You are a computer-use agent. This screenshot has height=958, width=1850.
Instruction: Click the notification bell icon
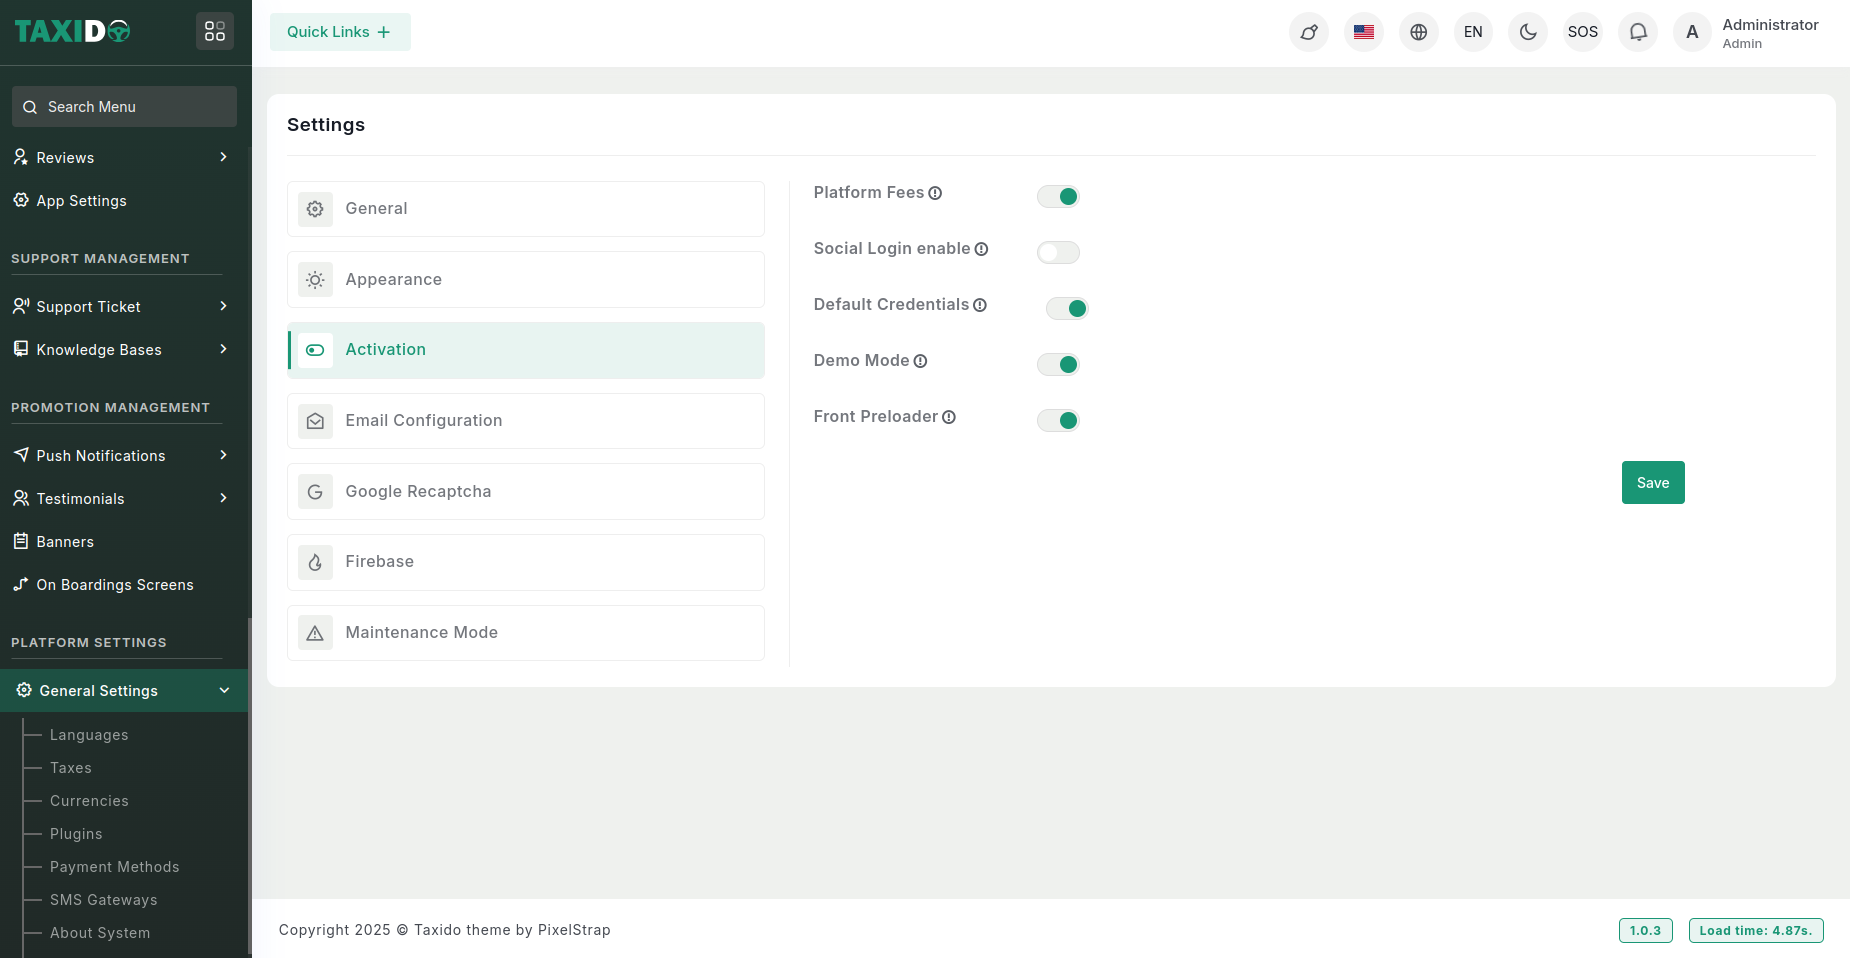point(1637,32)
